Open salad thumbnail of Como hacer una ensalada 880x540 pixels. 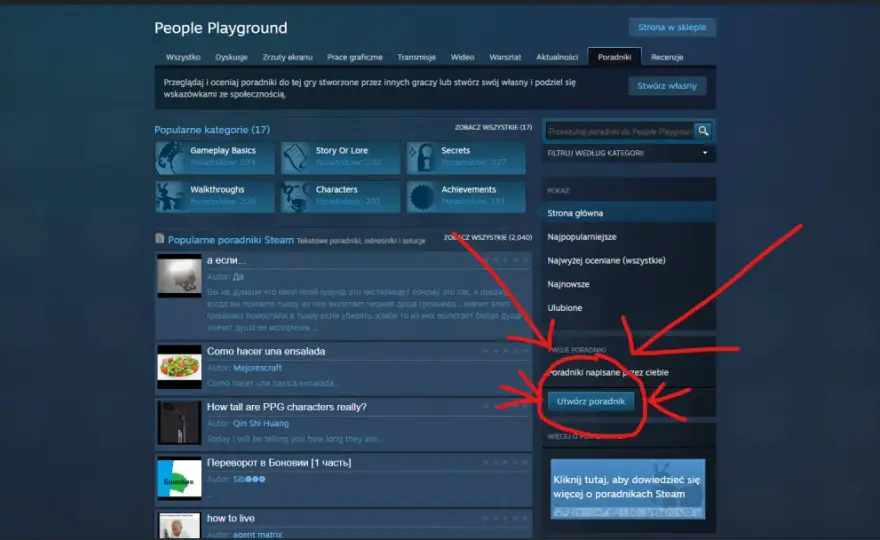click(x=179, y=367)
